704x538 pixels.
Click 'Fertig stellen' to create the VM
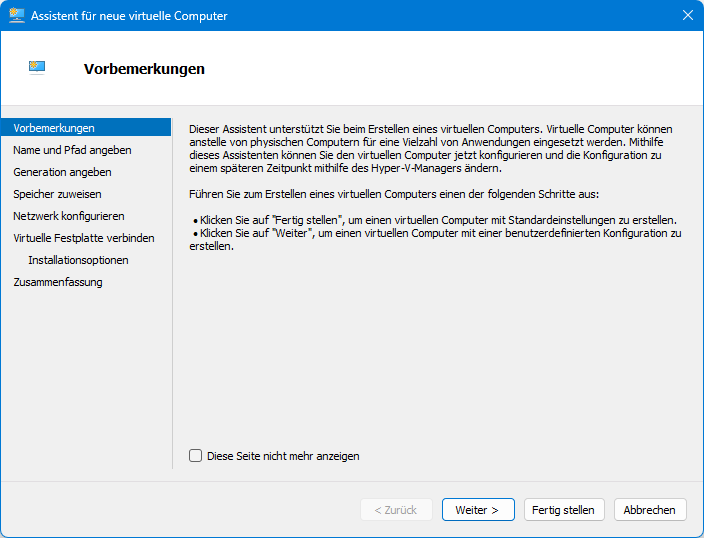(x=563, y=510)
